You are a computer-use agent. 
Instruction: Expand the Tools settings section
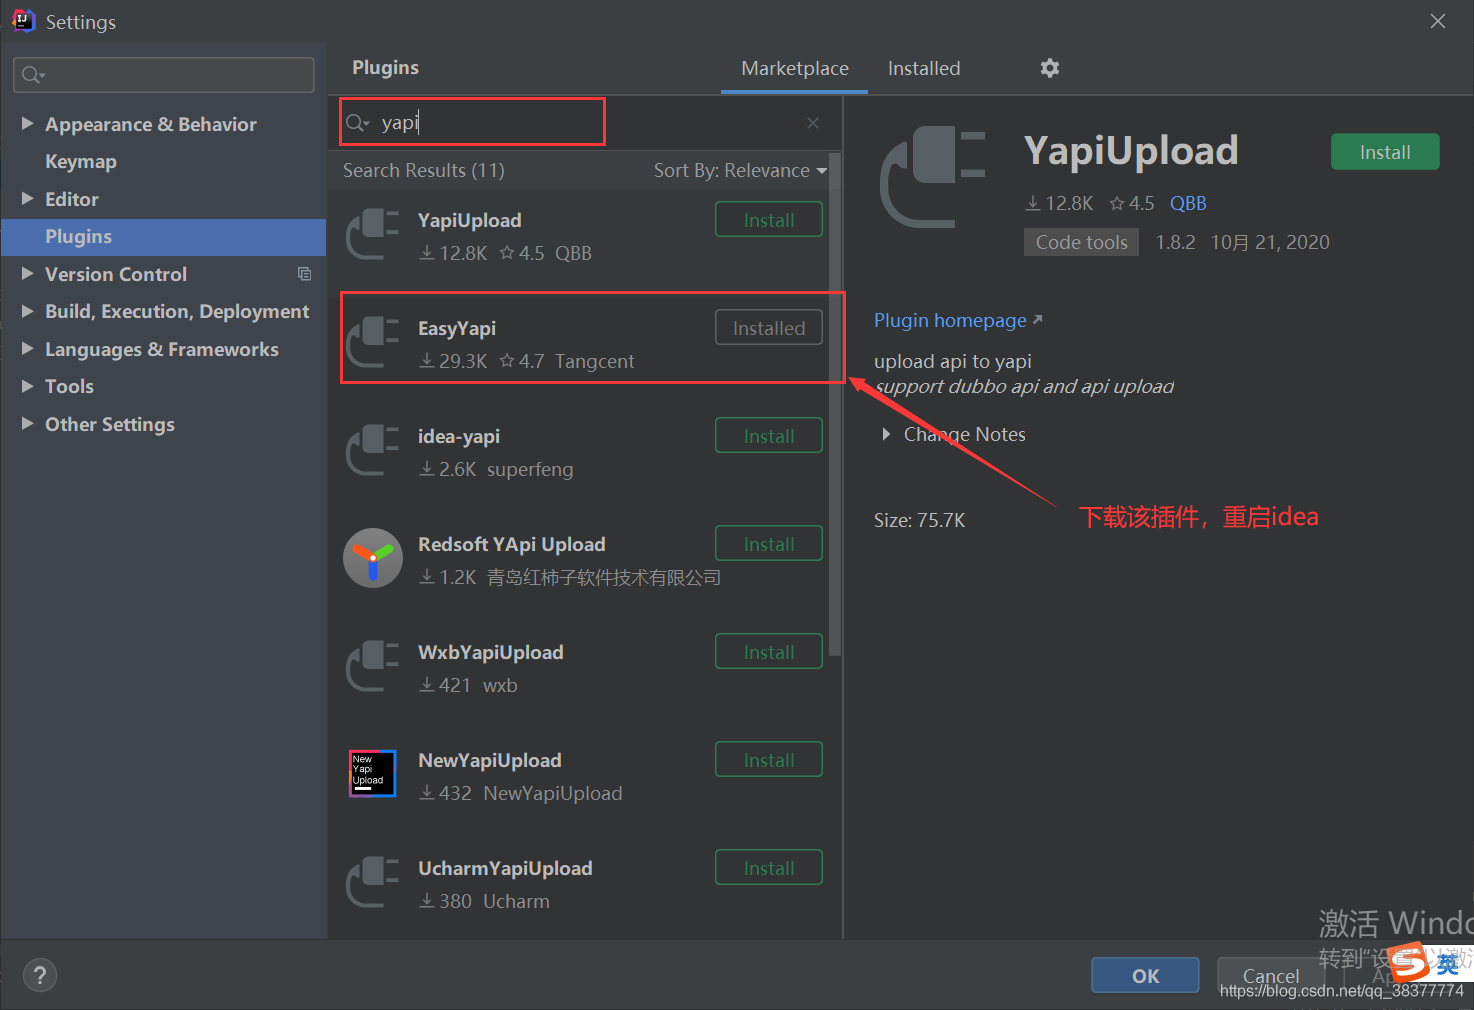click(28, 386)
